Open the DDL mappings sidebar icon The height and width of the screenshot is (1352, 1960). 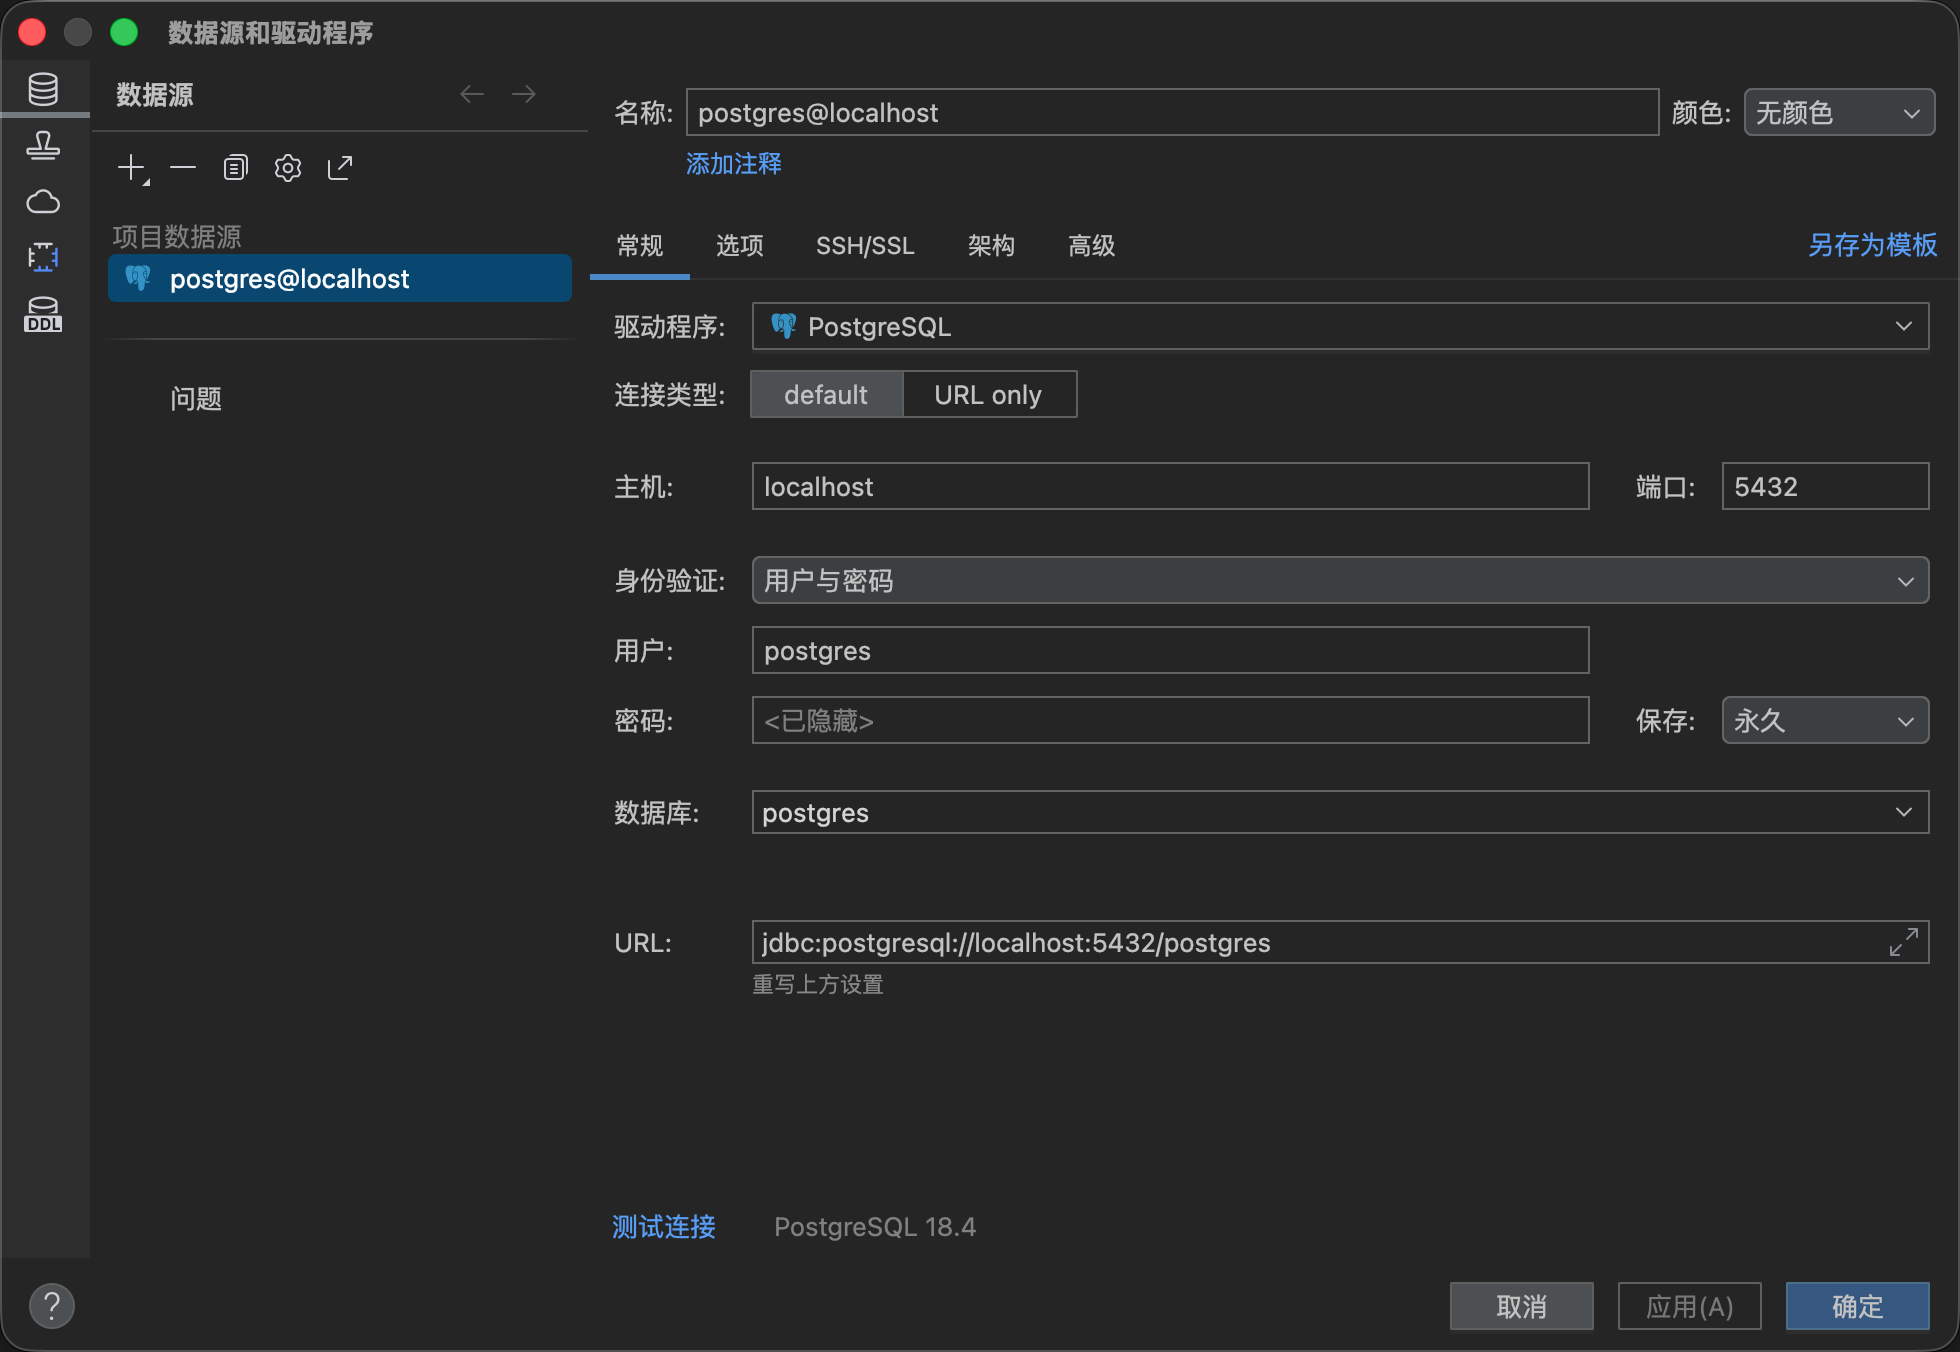point(43,315)
